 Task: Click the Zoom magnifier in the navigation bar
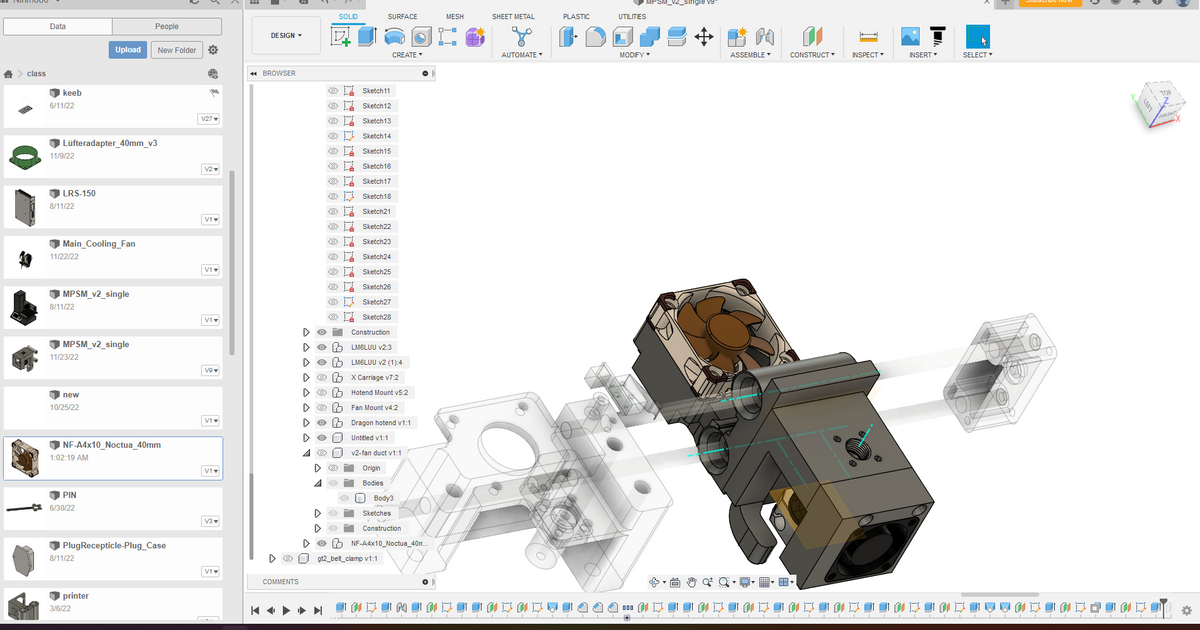click(708, 581)
